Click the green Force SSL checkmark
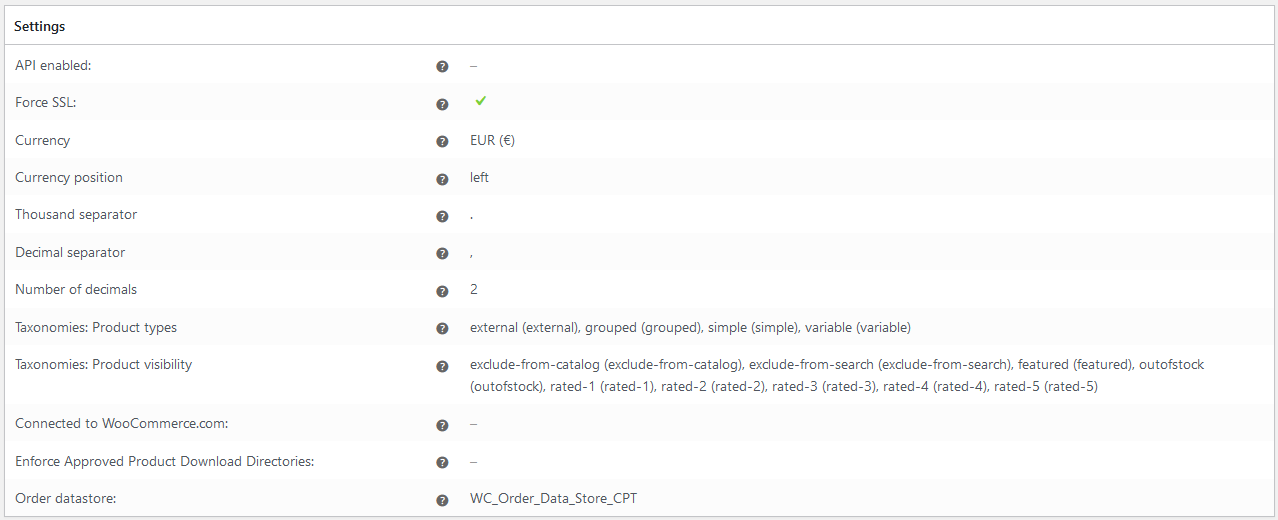 coord(481,101)
